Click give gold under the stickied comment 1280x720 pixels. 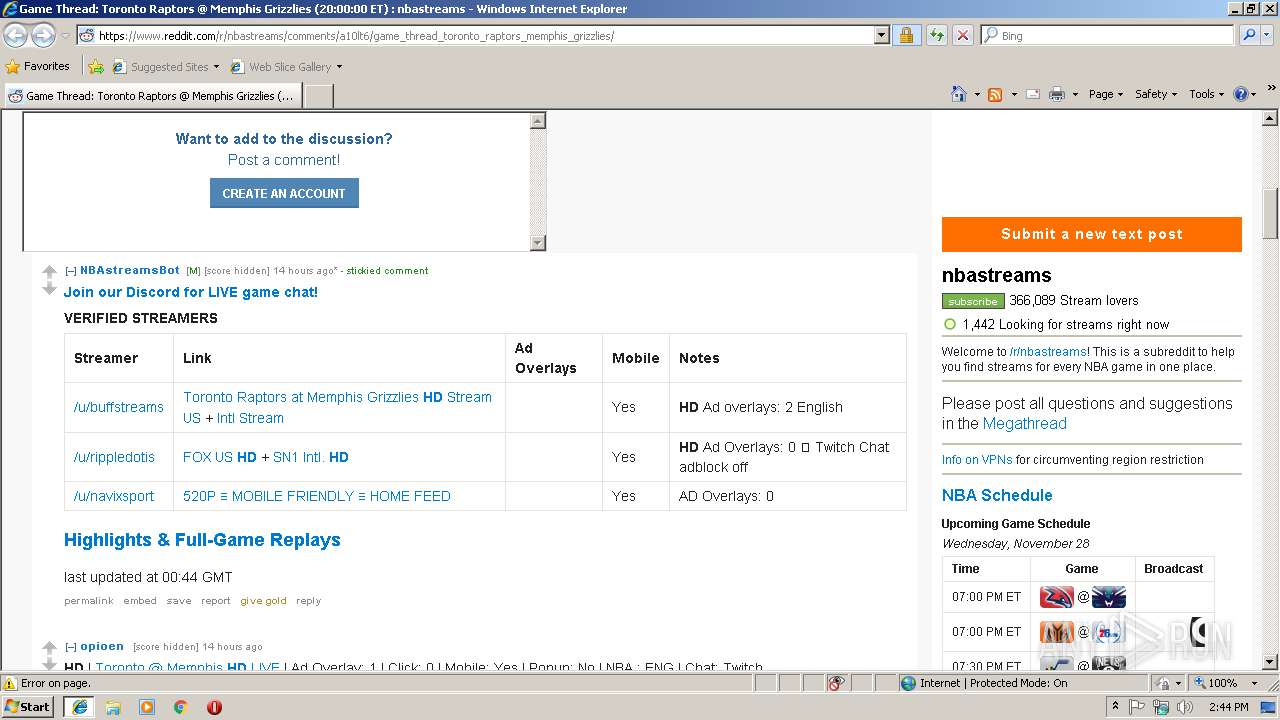(263, 601)
